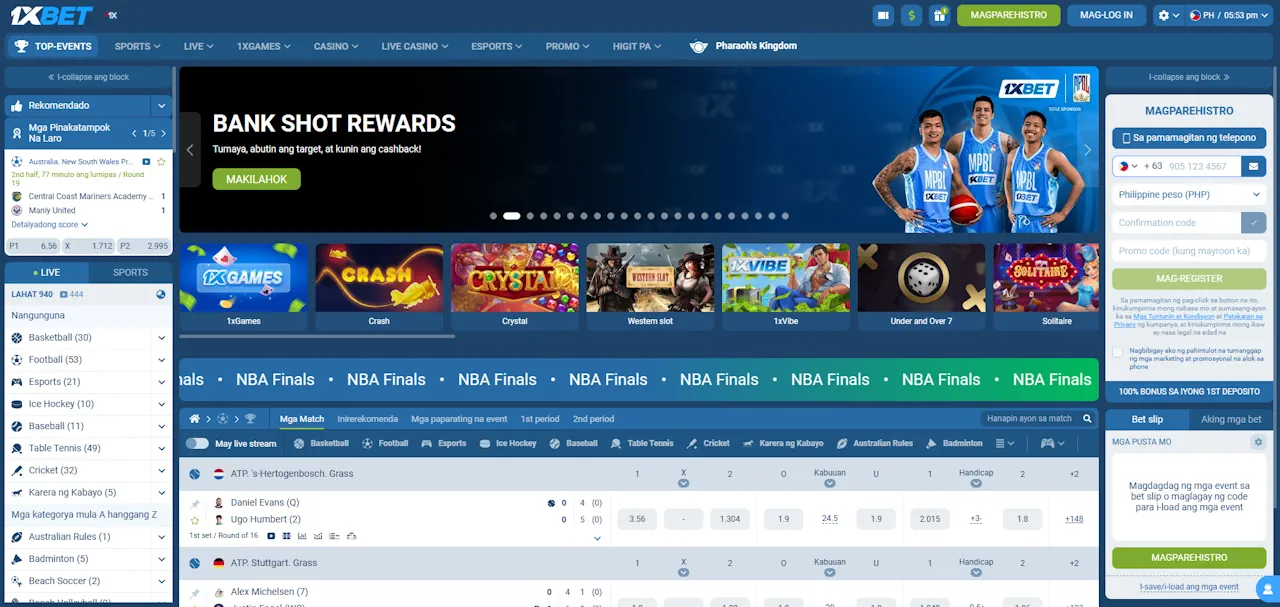Open the Under and Over 7 game thumbnail
This screenshot has width=1280, height=607.
(921, 286)
